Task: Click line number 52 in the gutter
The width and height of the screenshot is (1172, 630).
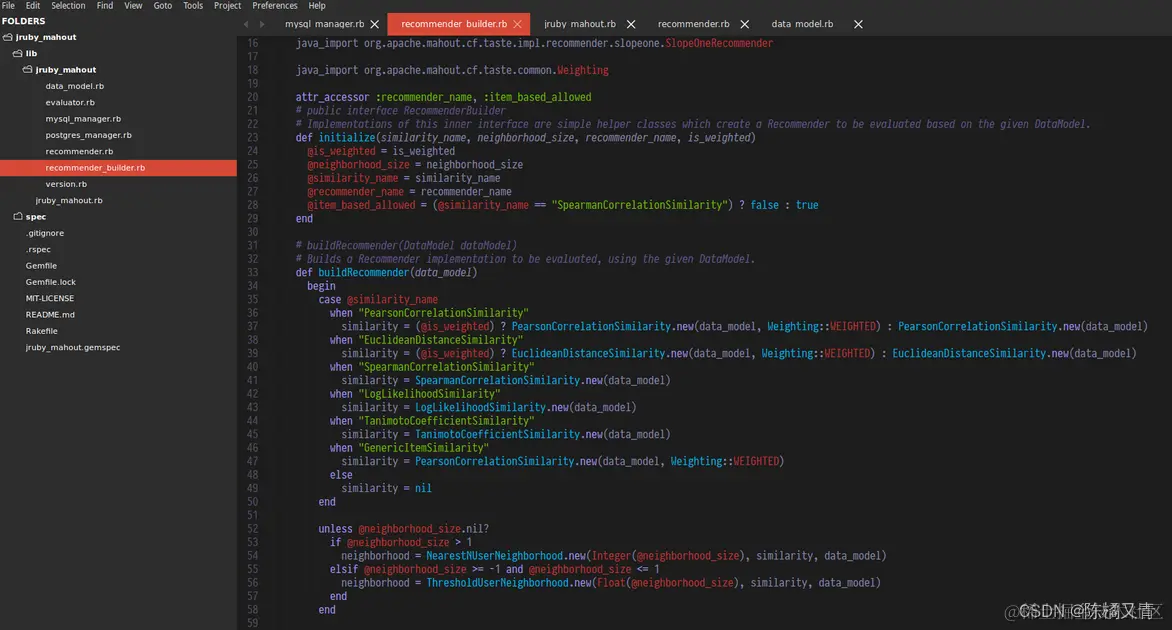Action: point(253,529)
